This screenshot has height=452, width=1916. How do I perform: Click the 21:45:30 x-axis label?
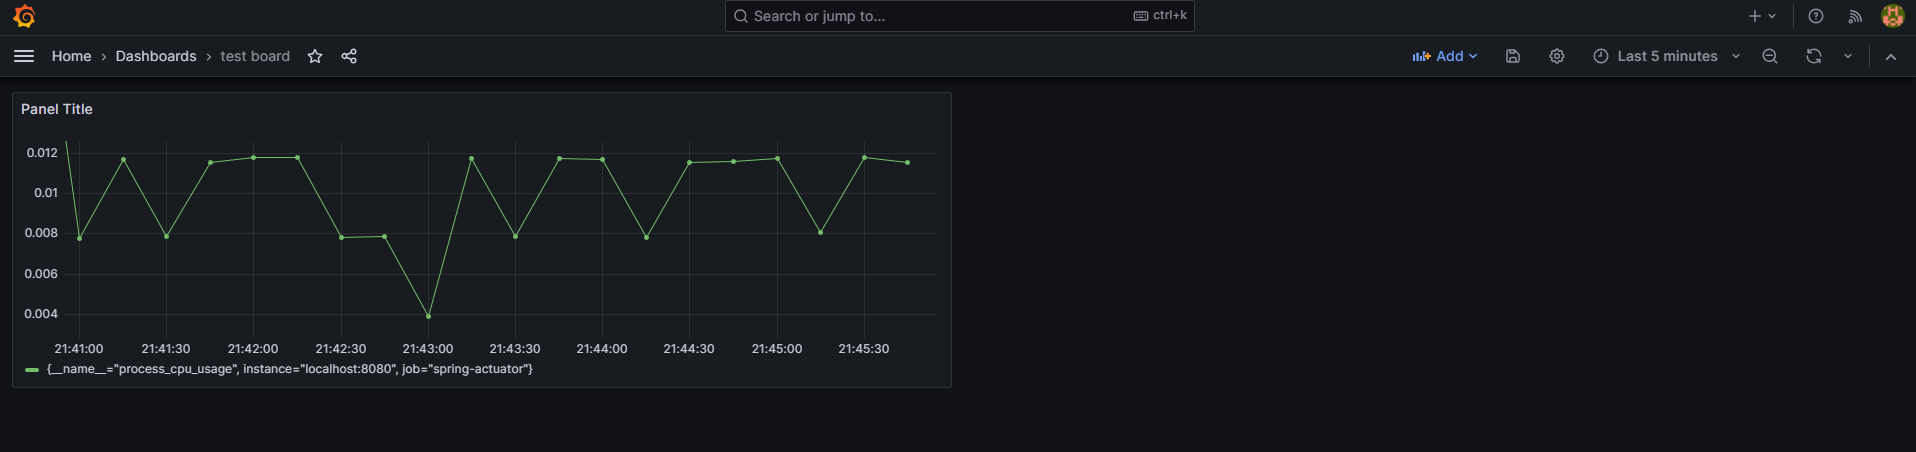pyautogui.click(x=864, y=349)
